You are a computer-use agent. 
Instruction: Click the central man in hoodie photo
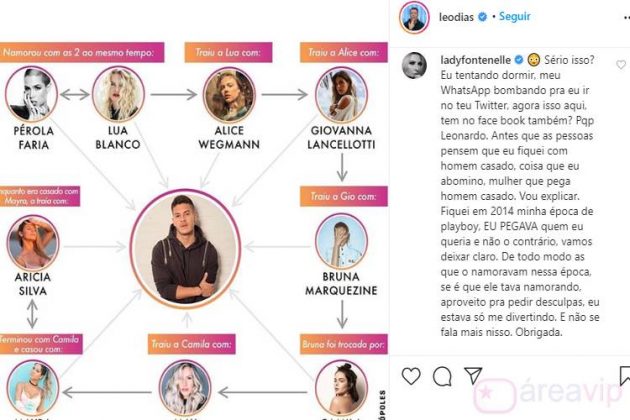point(185,248)
